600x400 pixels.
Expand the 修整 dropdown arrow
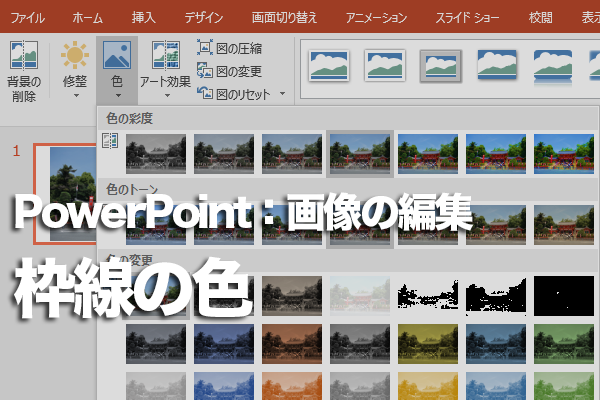[76, 96]
